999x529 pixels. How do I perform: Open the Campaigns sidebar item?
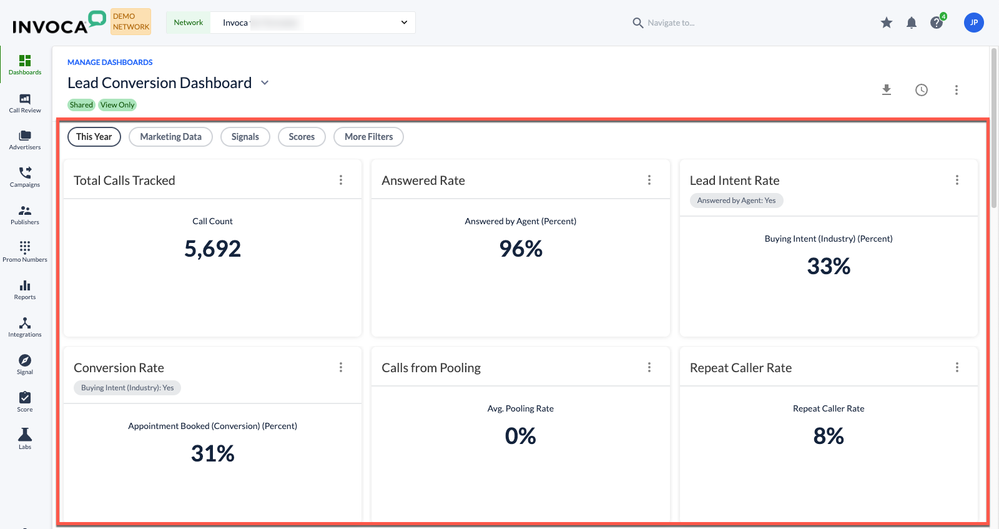click(25, 177)
